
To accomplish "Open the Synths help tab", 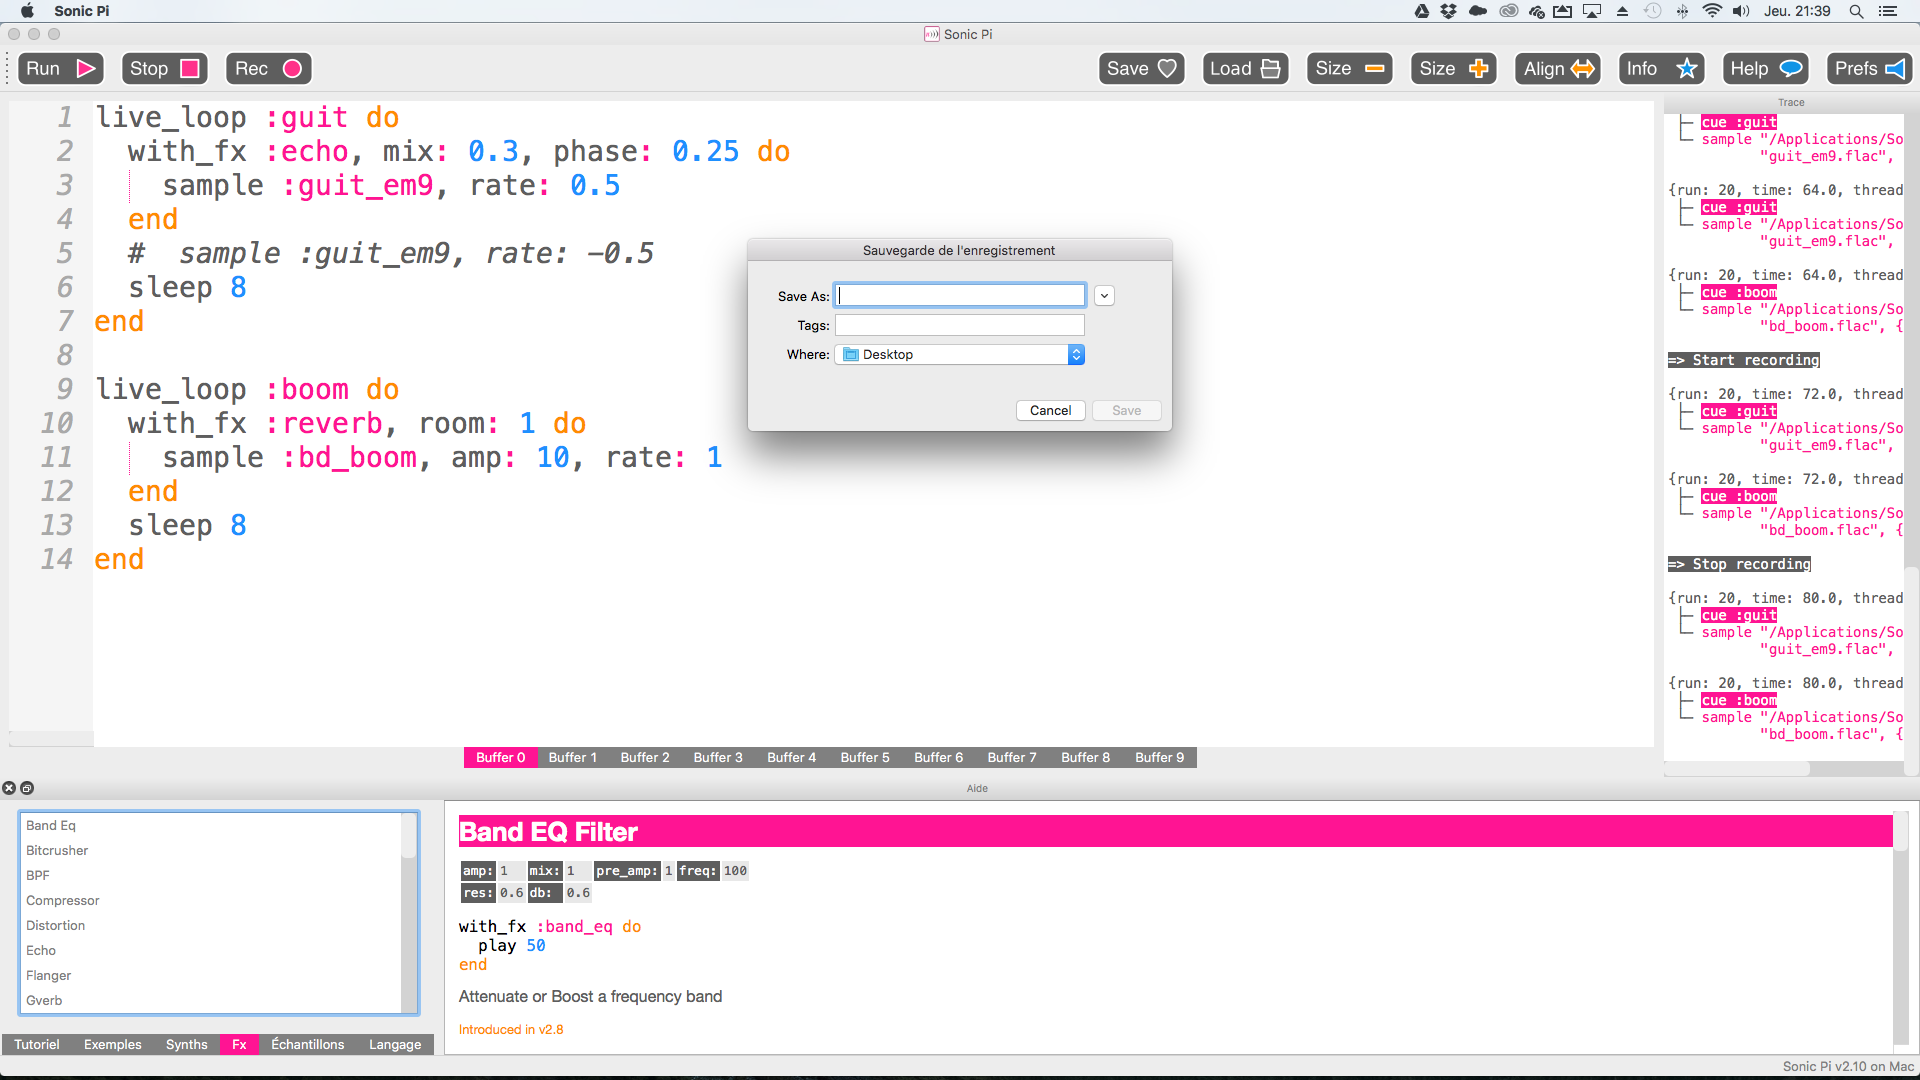I will 187,1044.
